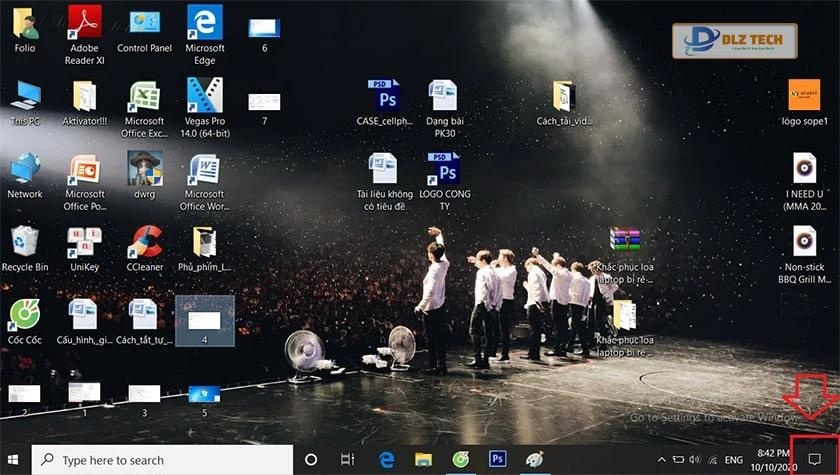
Task: Open the Start menu
Action: click(x=15, y=459)
